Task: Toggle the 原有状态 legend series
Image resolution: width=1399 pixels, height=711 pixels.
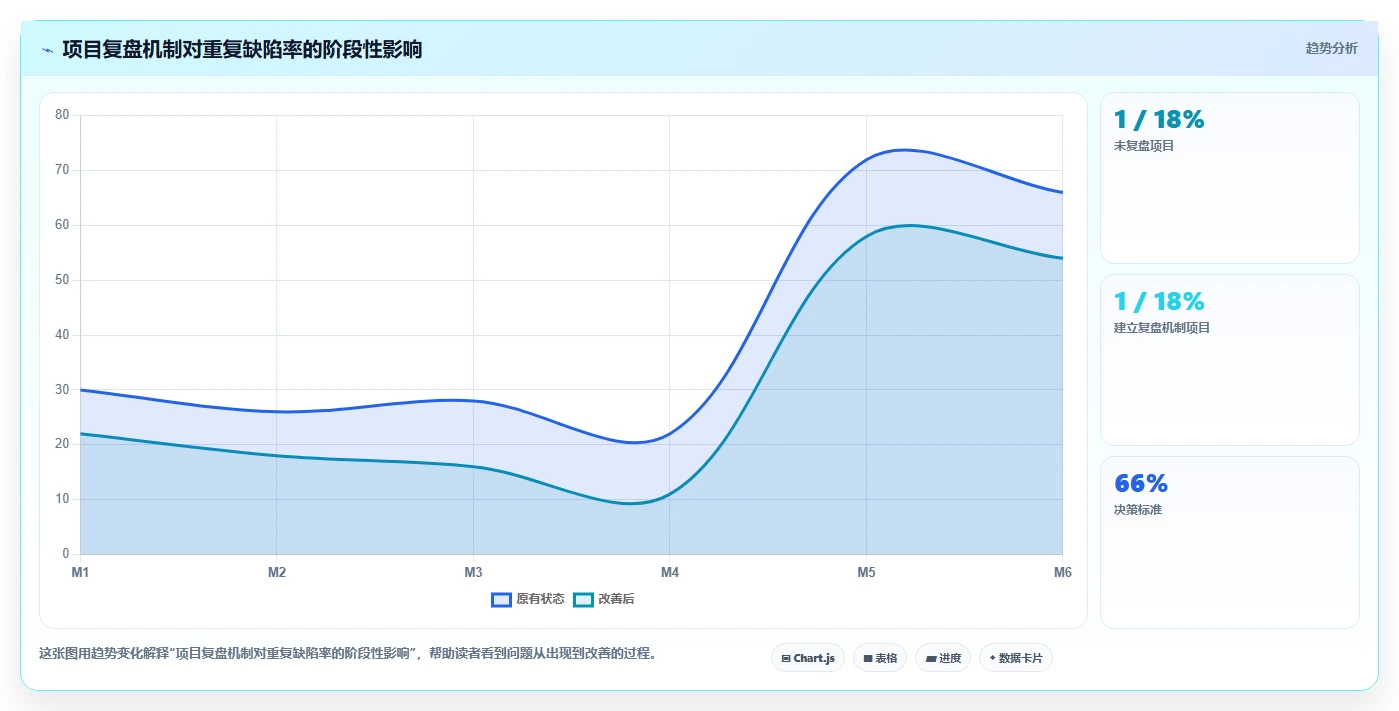Action: [528, 599]
